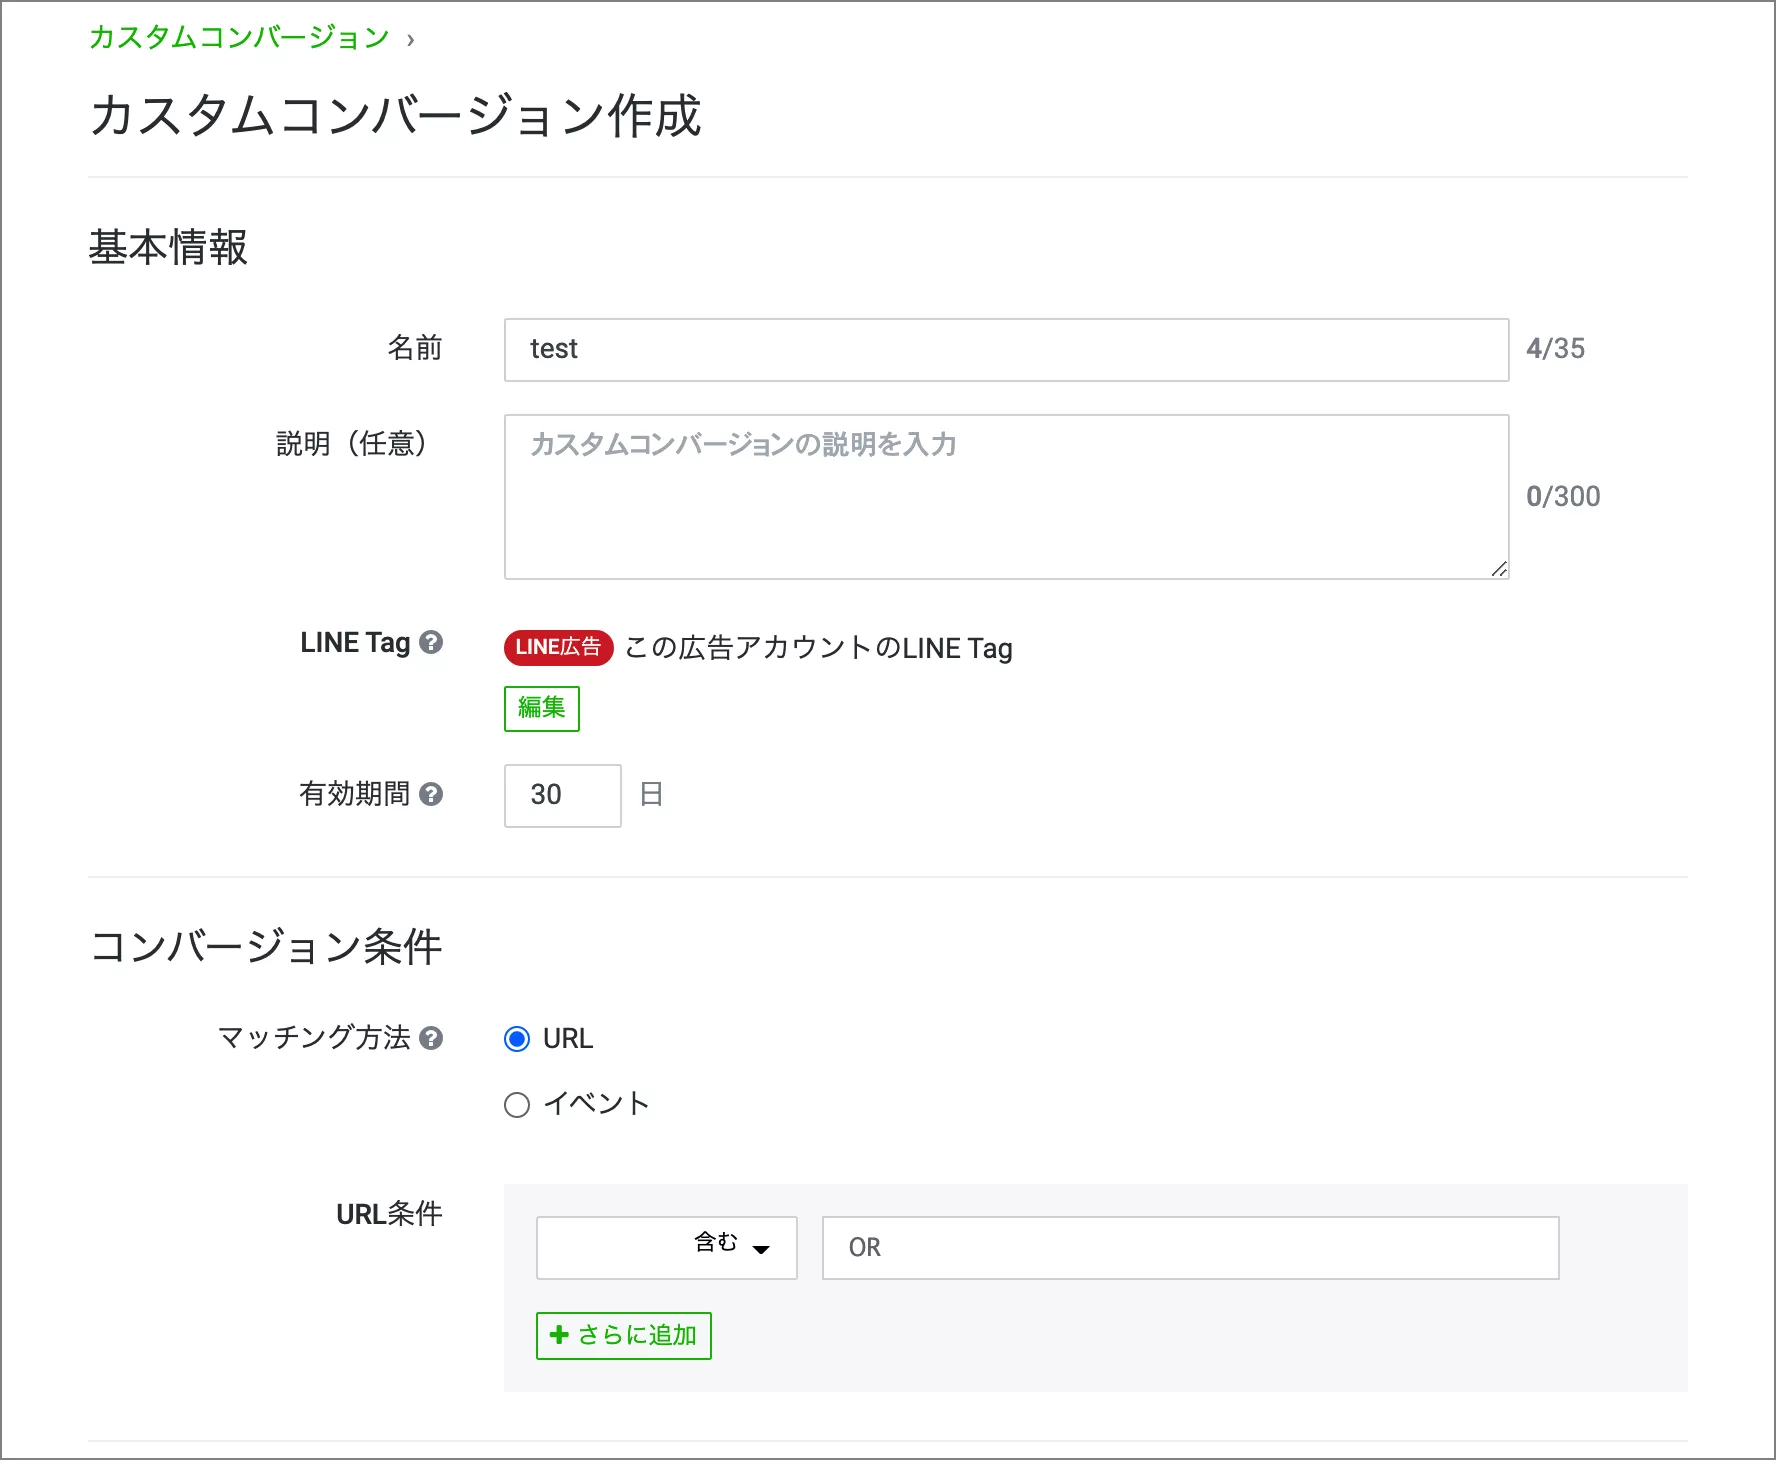1776x1460 pixels.
Task: Click the red LINE広告 badge
Action: point(558,648)
